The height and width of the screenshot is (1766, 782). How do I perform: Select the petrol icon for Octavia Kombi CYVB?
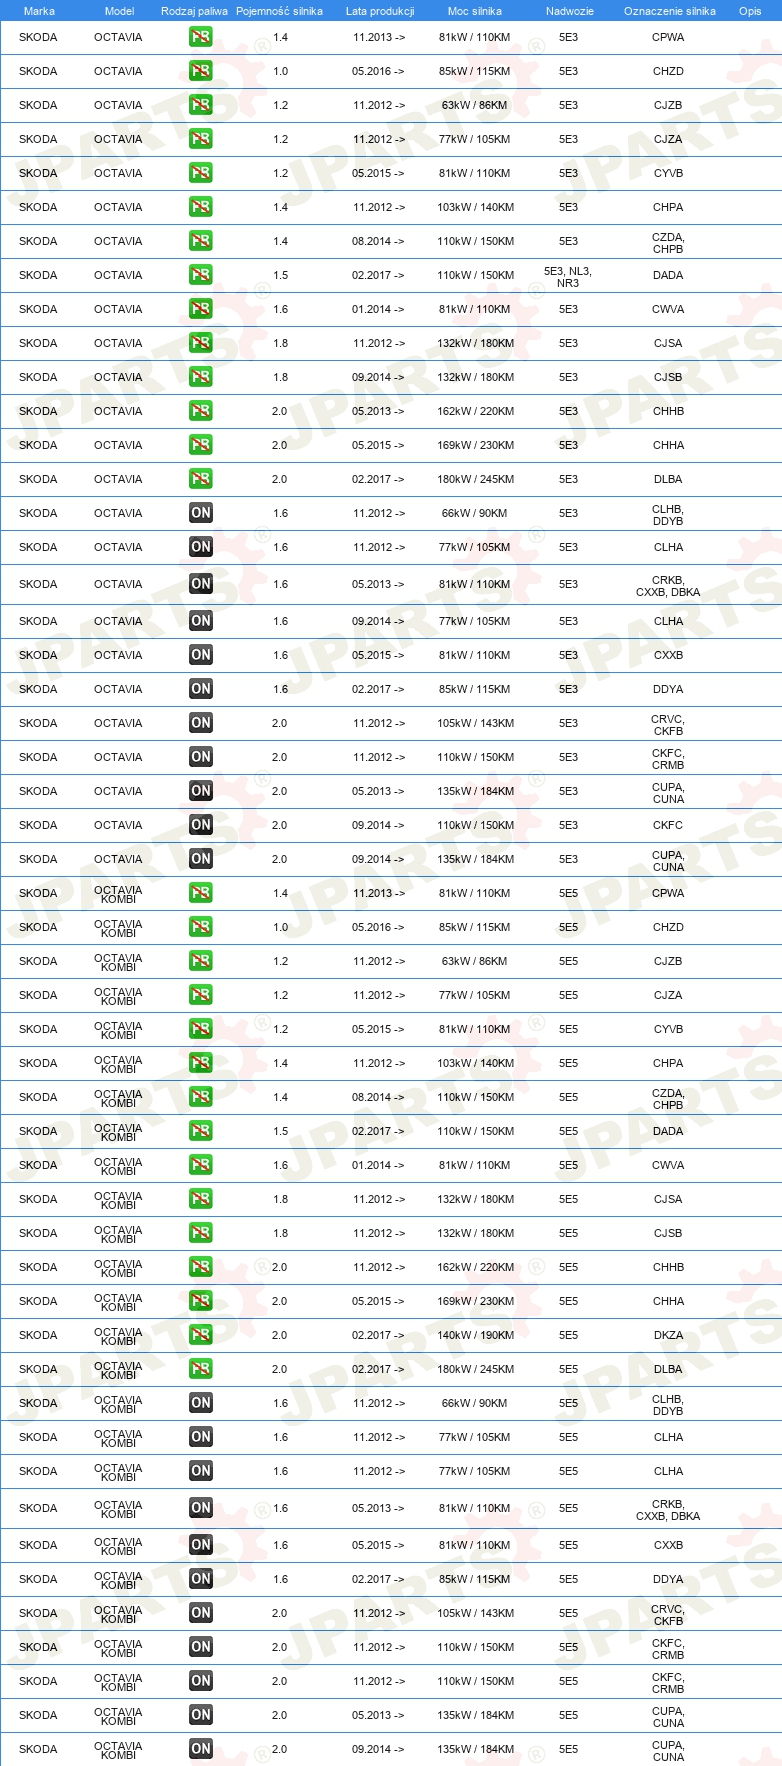201,1029
